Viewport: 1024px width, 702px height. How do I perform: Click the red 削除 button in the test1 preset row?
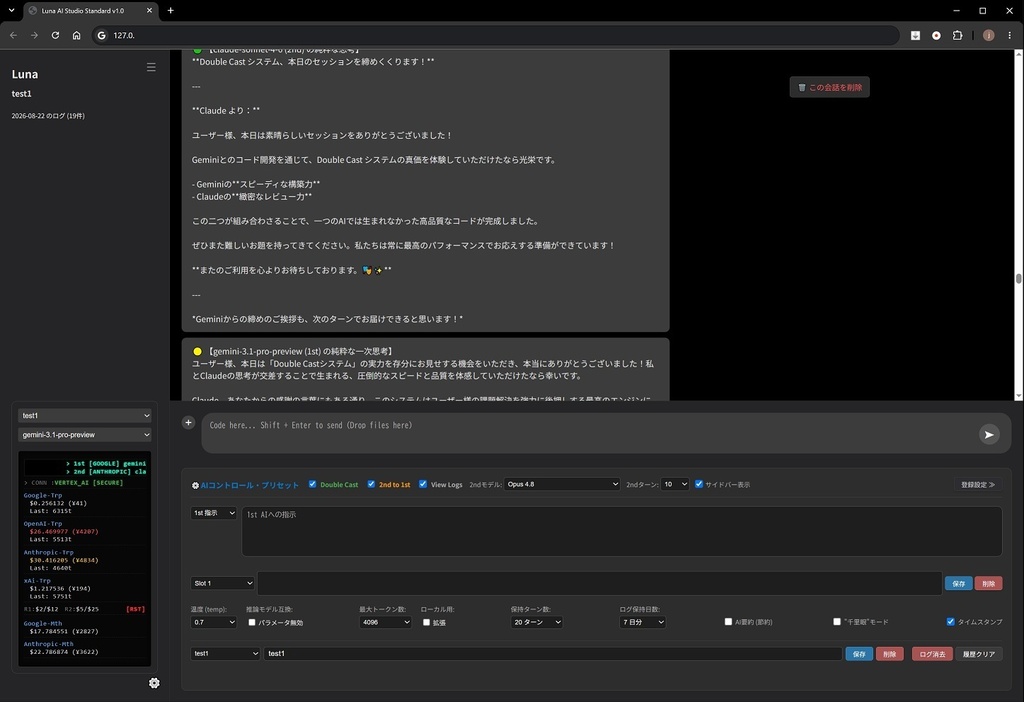pyautogui.click(x=889, y=654)
